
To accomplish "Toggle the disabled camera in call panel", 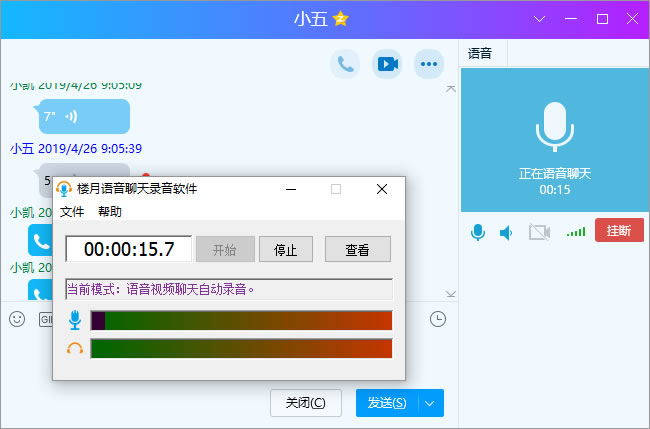I will [540, 232].
